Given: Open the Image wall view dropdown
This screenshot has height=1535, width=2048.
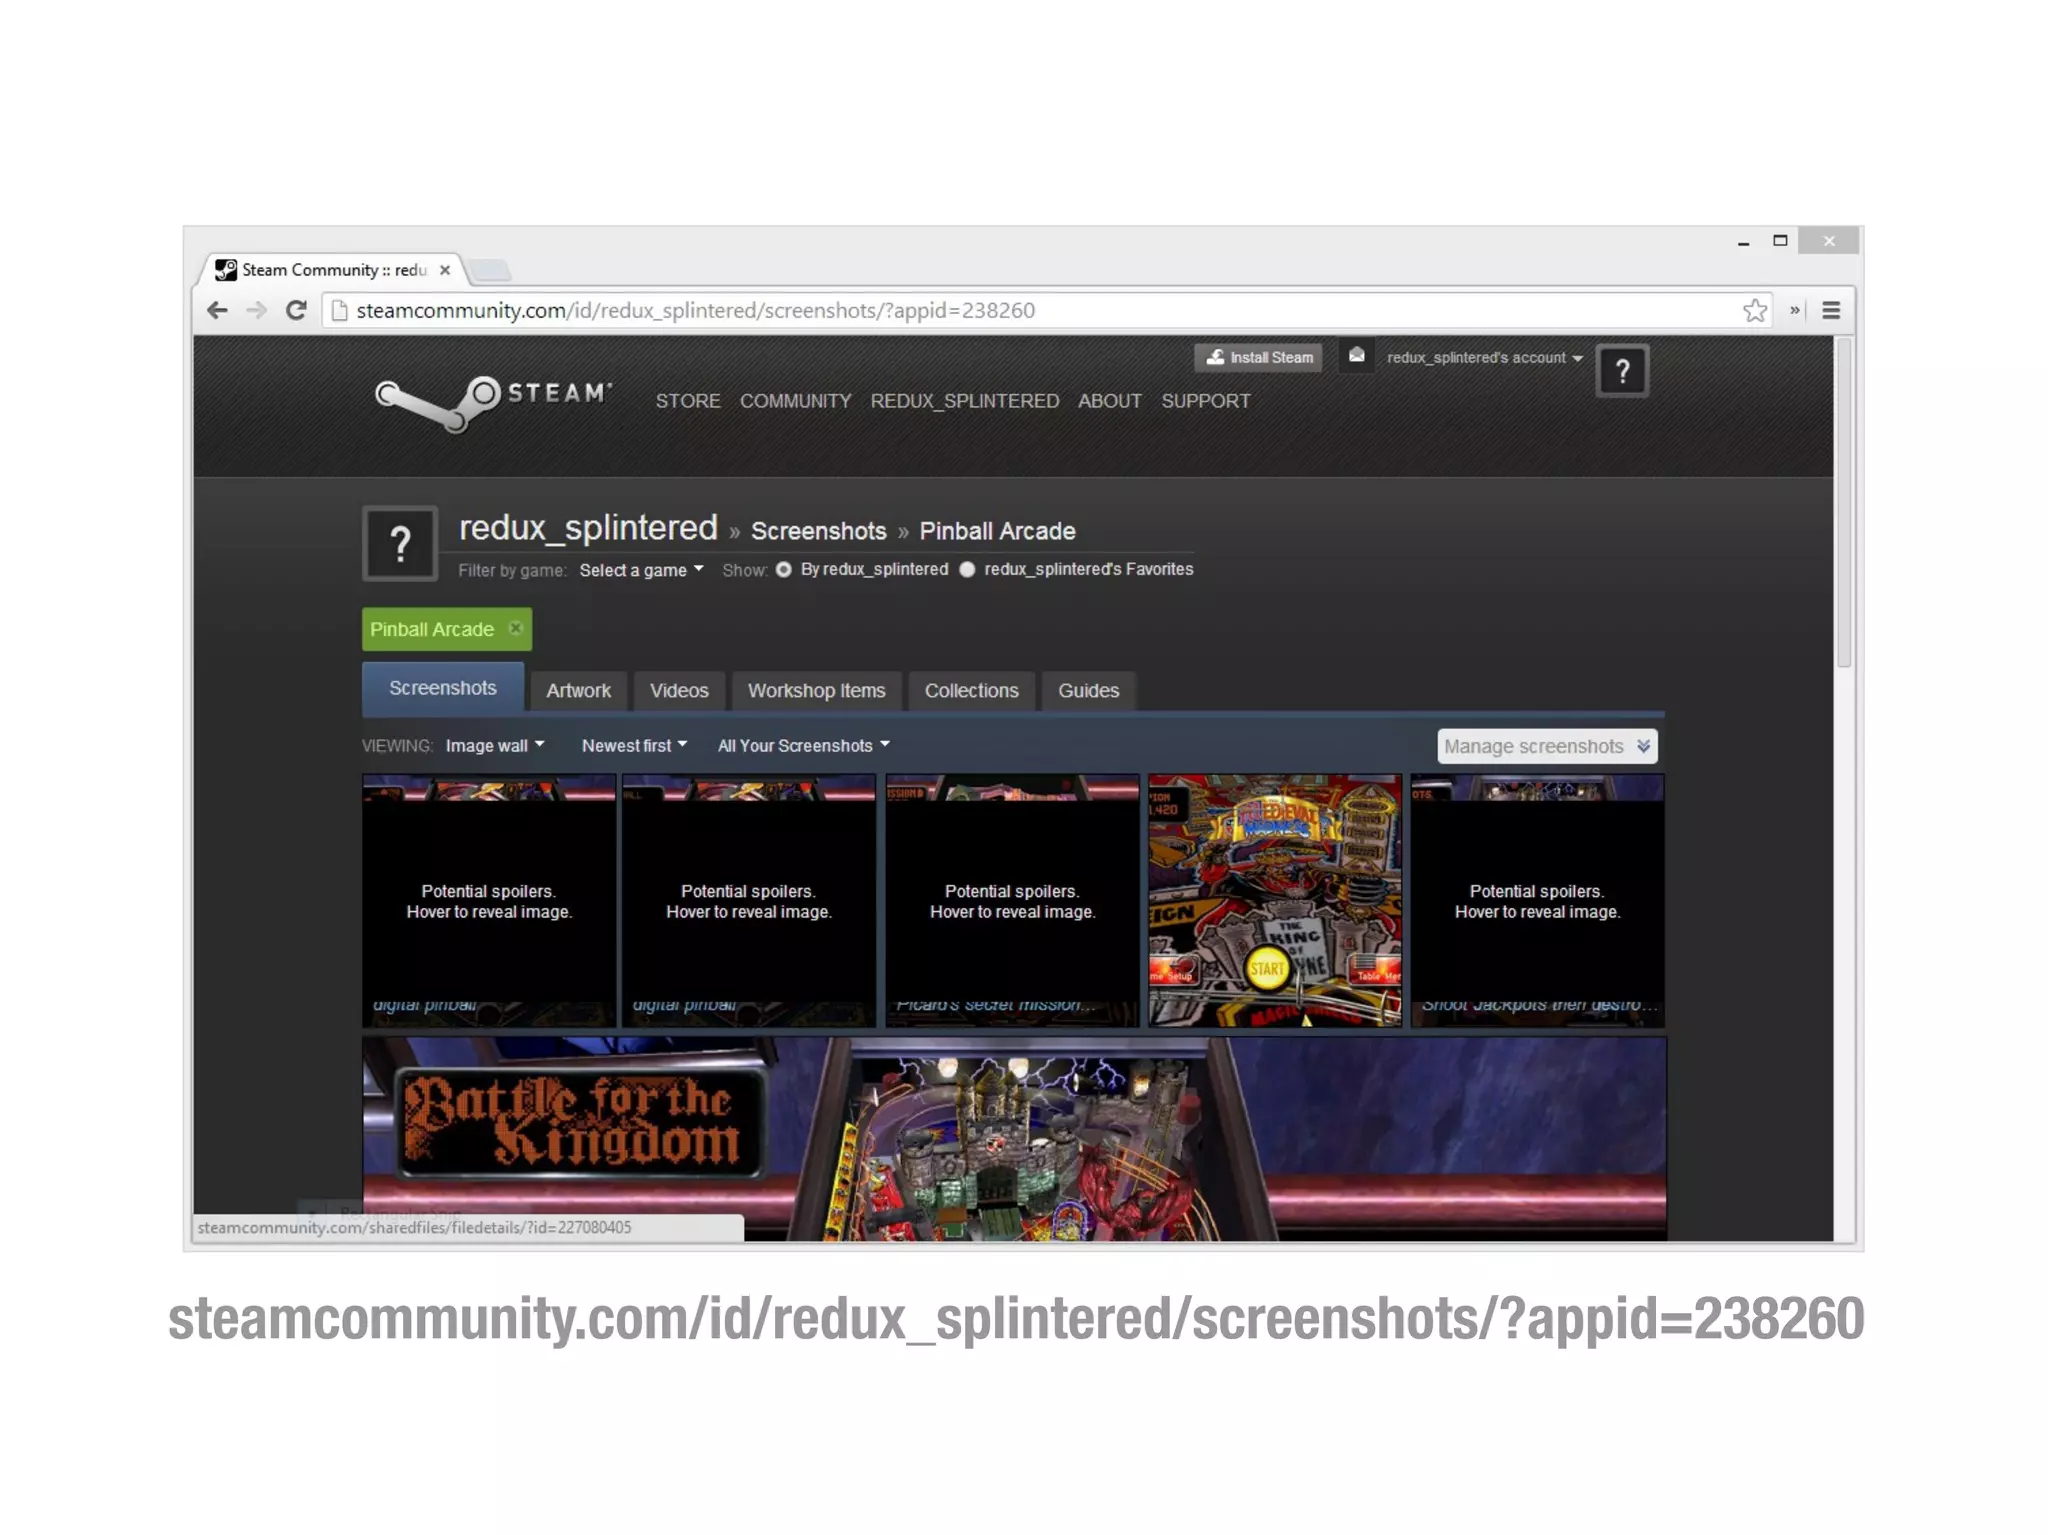Looking at the screenshot, I should click(495, 746).
